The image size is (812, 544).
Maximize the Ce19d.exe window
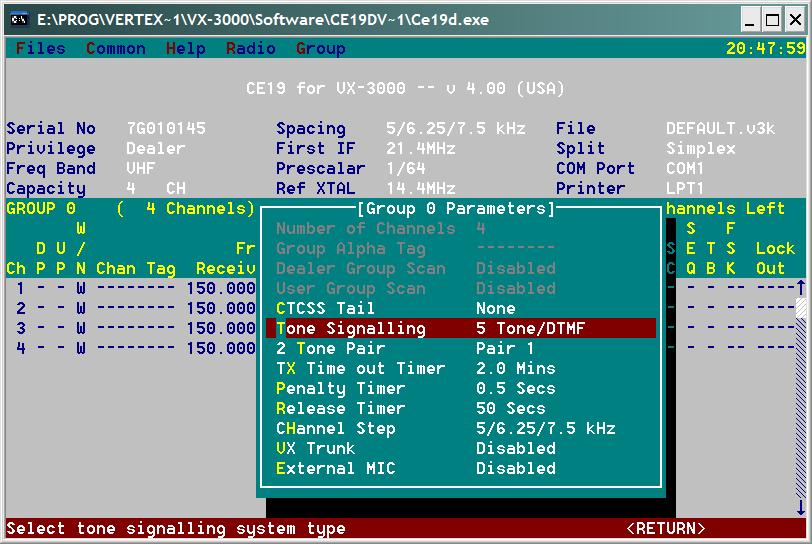point(772,20)
